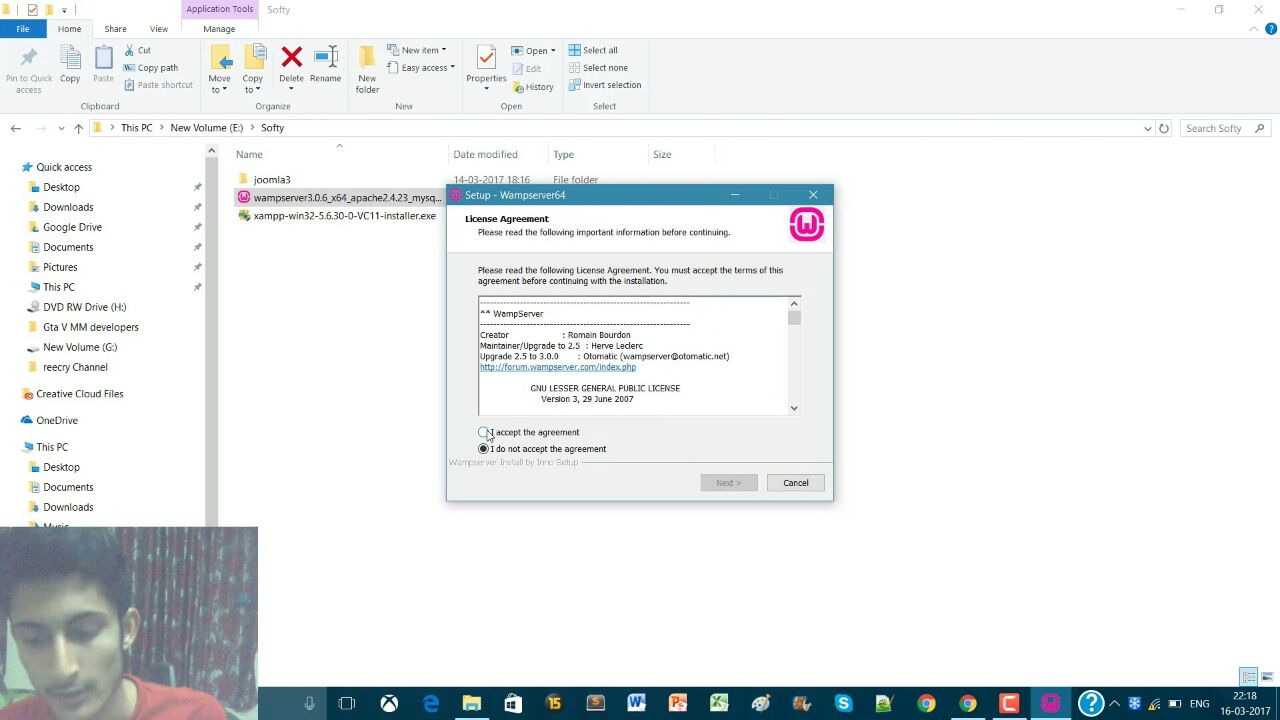Click the WampServer logo in setup header
The image size is (1280, 720).
pyautogui.click(x=807, y=225)
